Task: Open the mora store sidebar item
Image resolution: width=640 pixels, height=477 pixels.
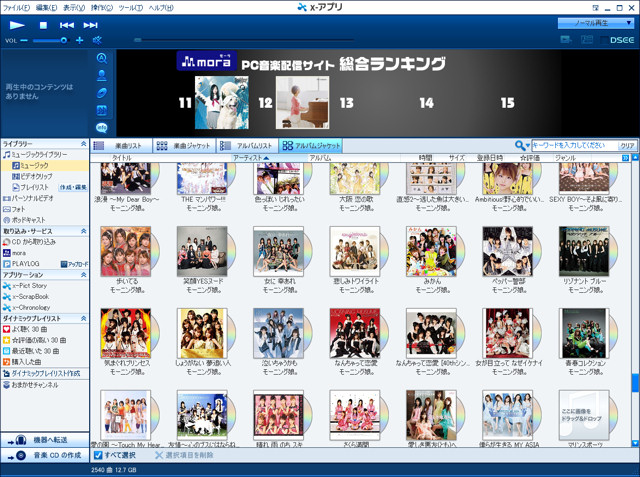Action: (x=14, y=253)
